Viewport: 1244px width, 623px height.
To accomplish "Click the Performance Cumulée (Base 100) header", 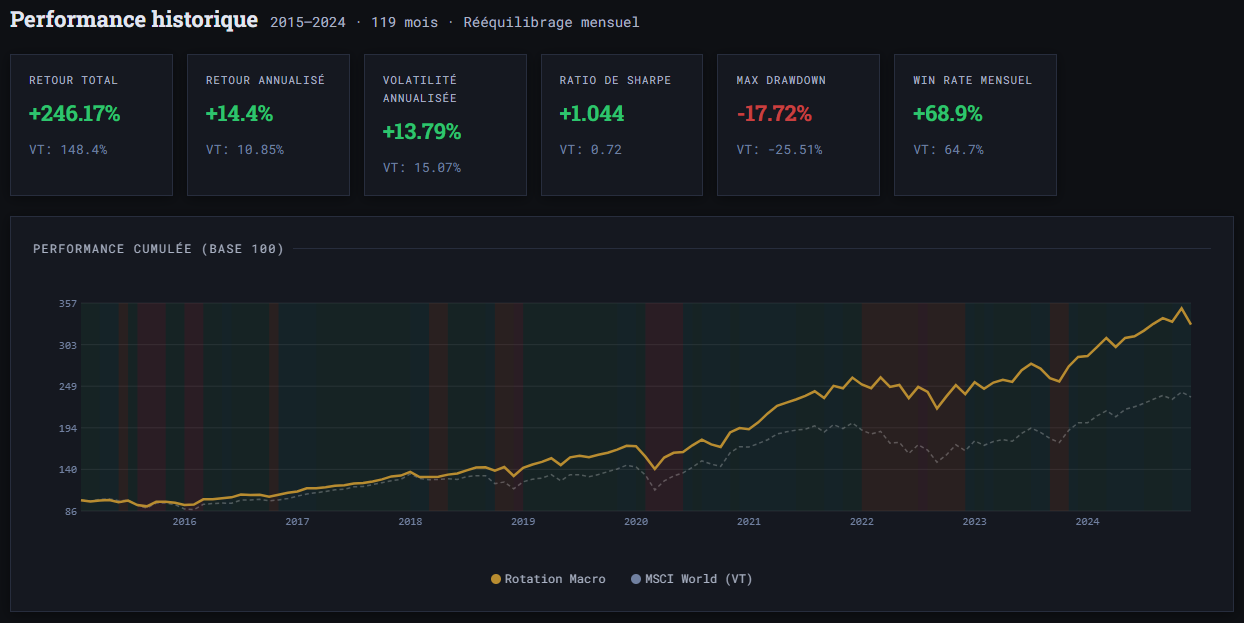I will (x=156, y=248).
